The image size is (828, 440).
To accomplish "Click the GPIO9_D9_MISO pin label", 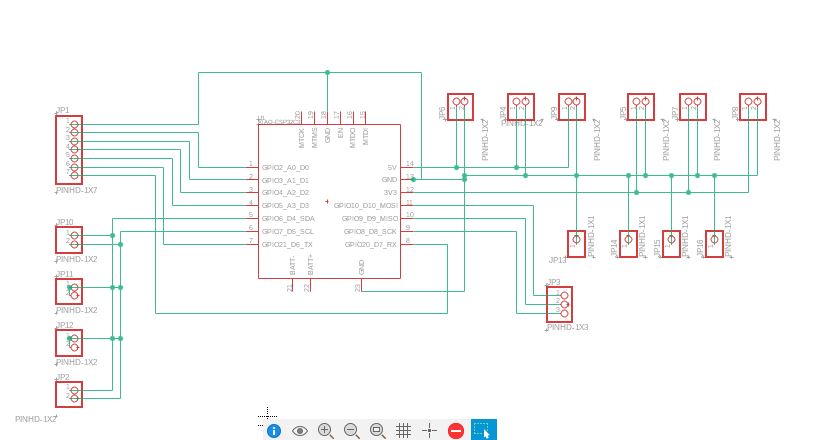I will click(370, 219).
